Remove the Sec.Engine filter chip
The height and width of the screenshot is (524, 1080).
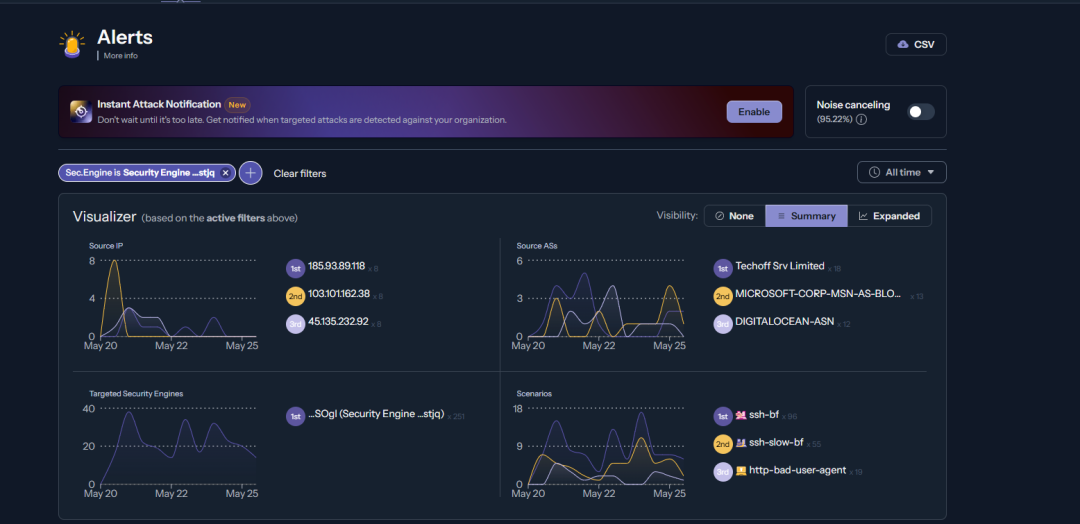coord(226,173)
